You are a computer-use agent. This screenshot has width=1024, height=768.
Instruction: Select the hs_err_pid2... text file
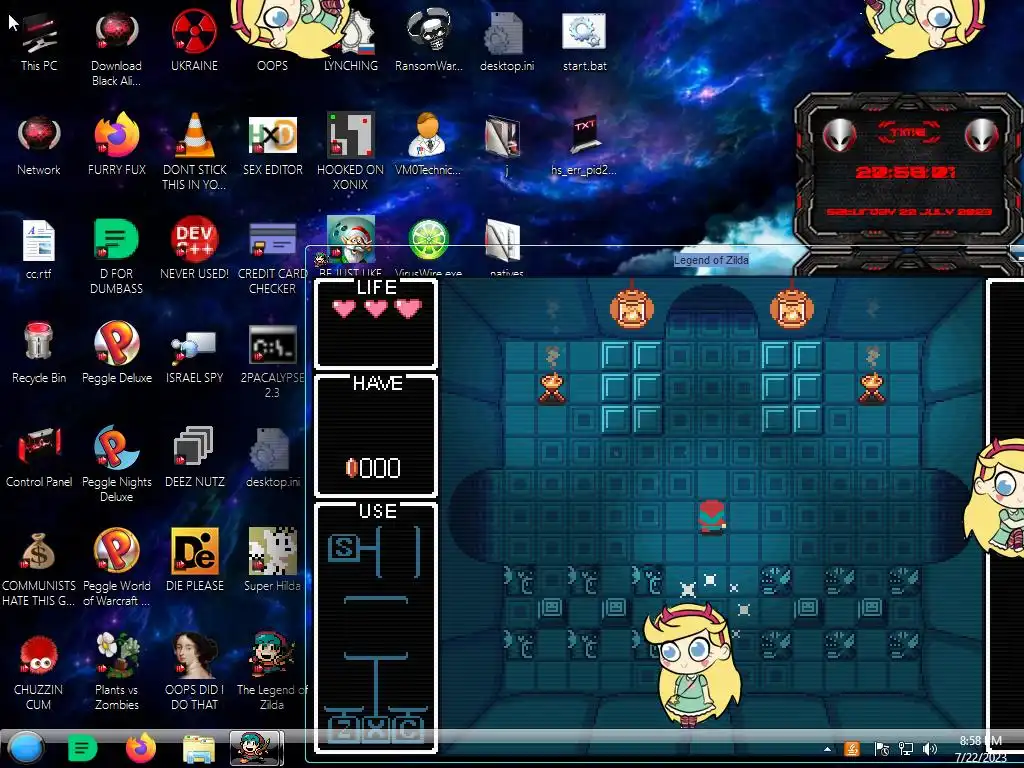click(x=584, y=147)
